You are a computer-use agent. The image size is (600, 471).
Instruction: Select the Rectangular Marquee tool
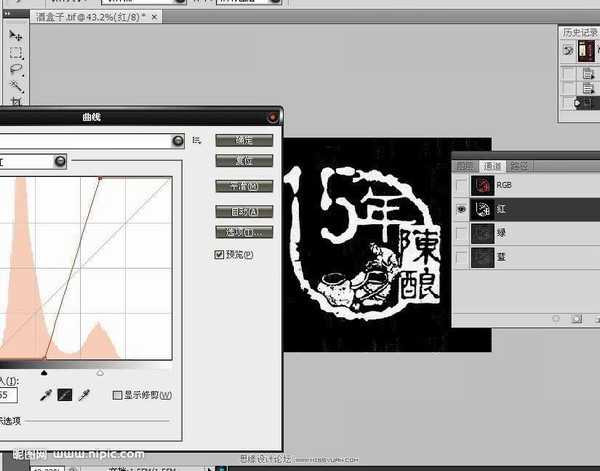pyautogui.click(x=16, y=53)
